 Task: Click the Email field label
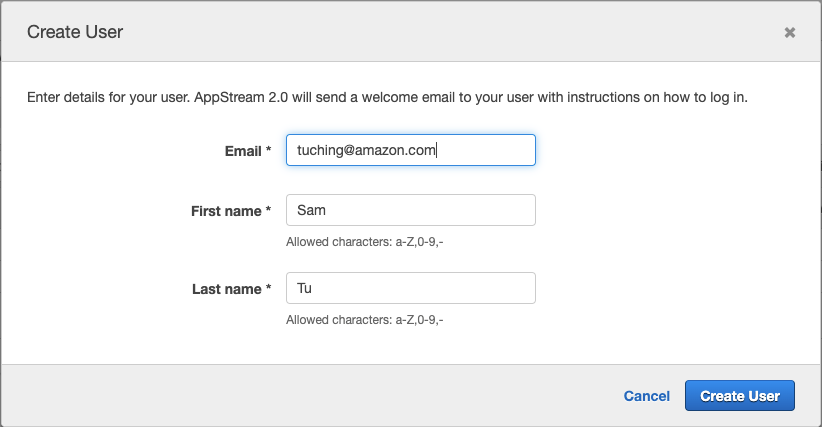pos(243,150)
